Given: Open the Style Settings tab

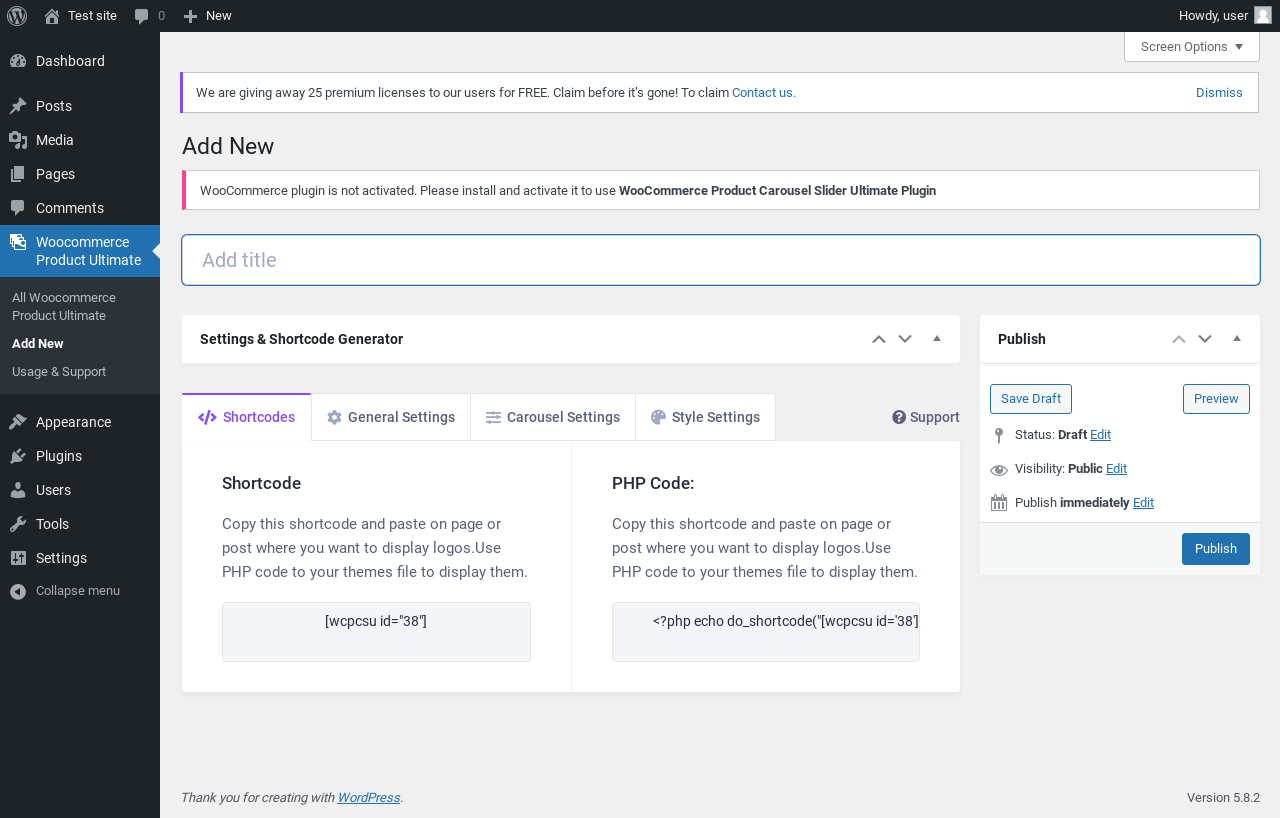Looking at the screenshot, I should pos(705,417).
